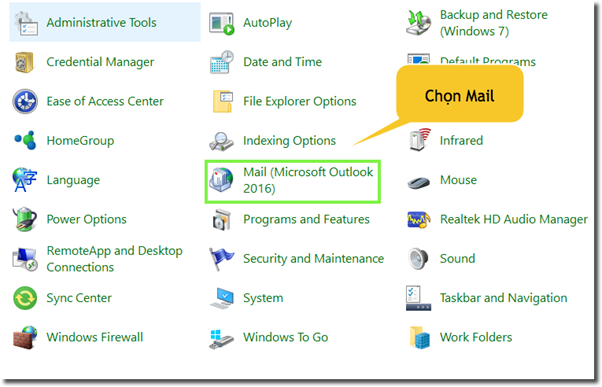Image resolution: width=602 pixels, height=387 pixels.
Task: Open the Work Folders icon
Action: click(x=420, y=338)
